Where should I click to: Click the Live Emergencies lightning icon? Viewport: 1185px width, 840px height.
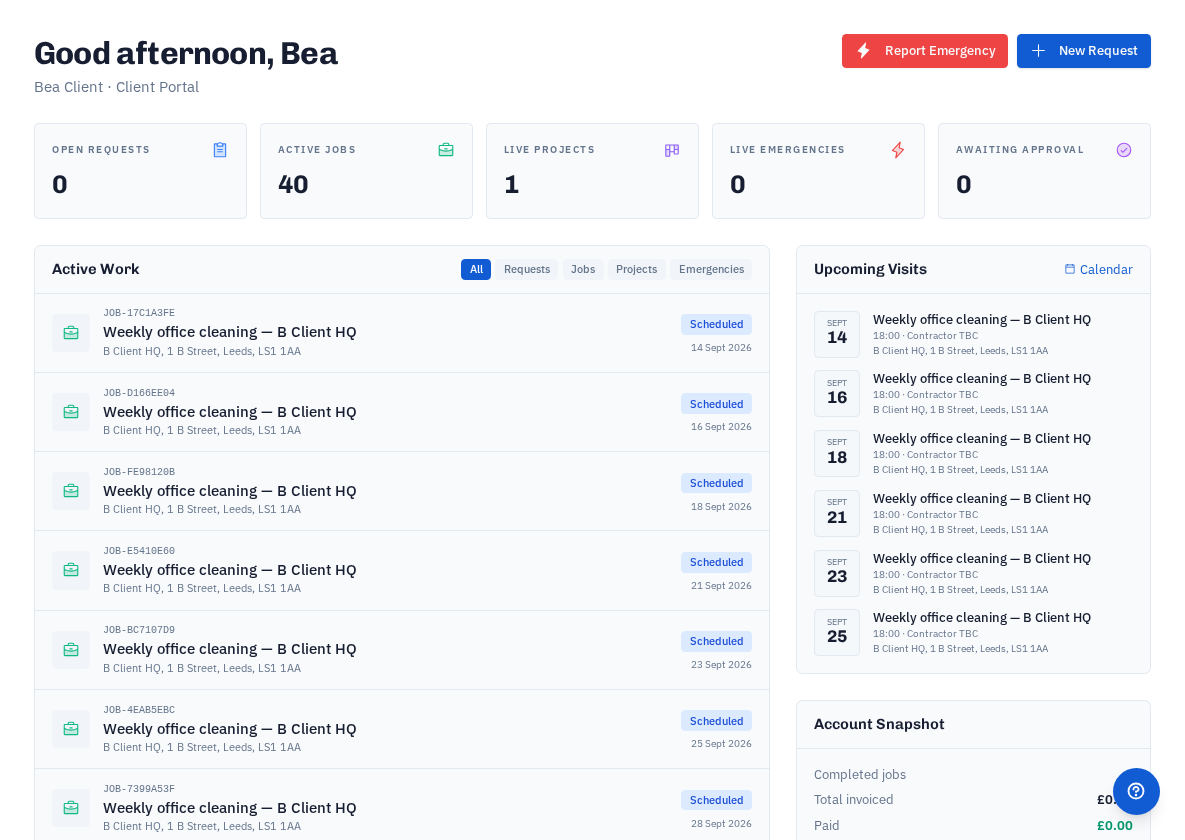(898, 150)
